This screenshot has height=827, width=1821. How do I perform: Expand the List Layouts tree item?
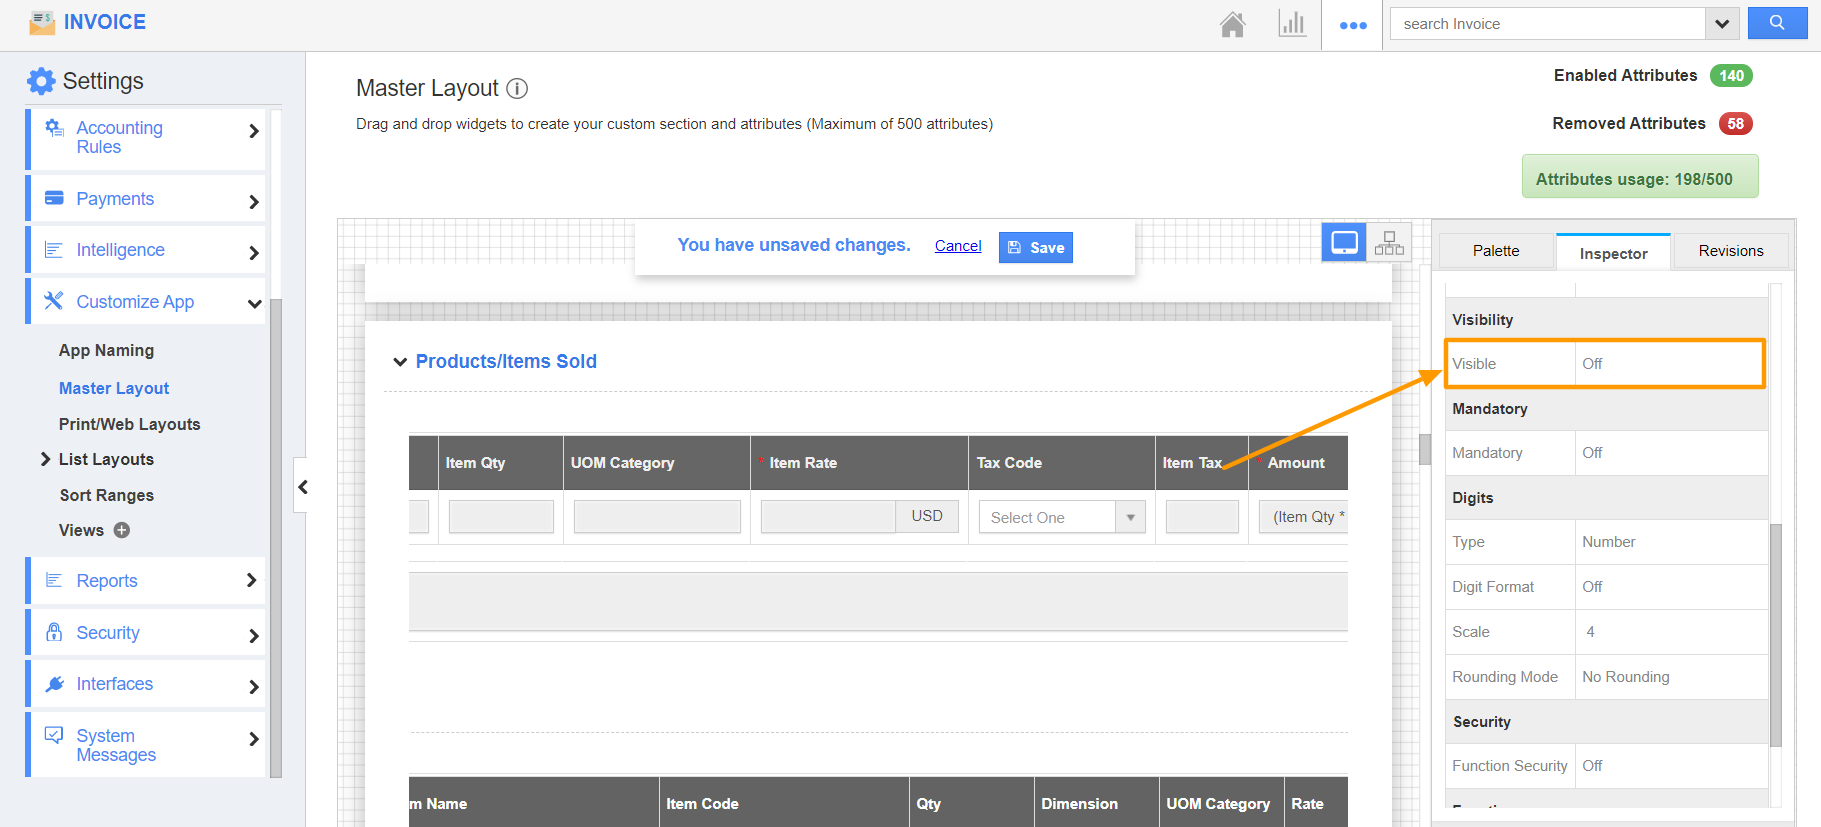click(x=46, y=459)
